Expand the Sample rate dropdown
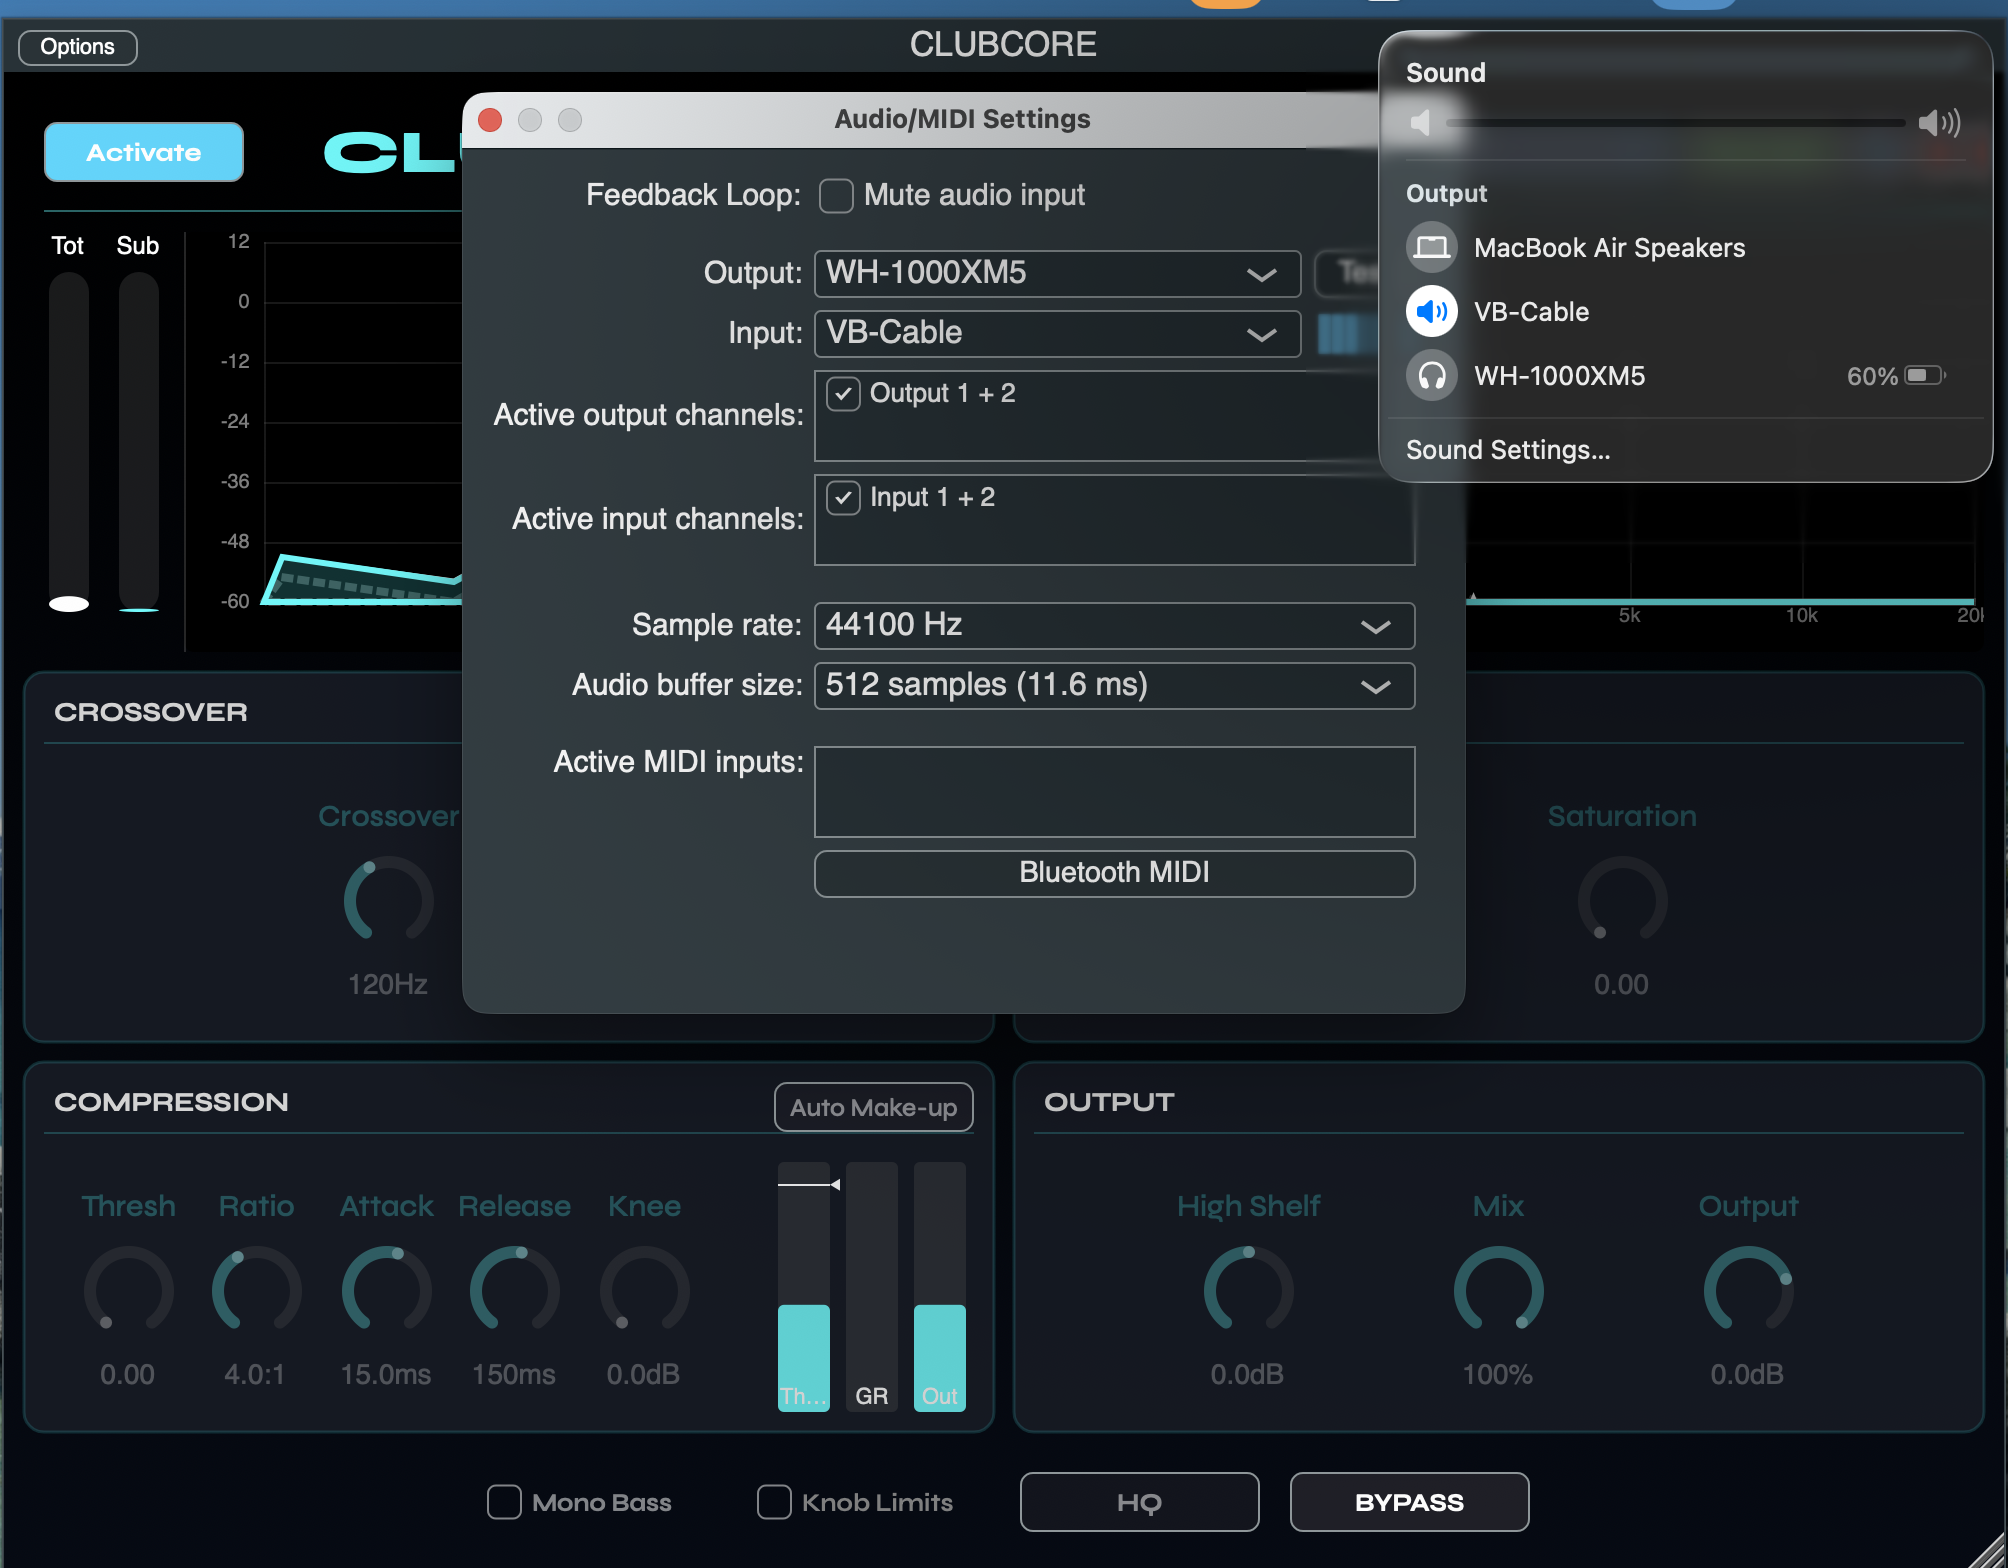Viewport: 2008px width, 1568px height. (1113, 626)
